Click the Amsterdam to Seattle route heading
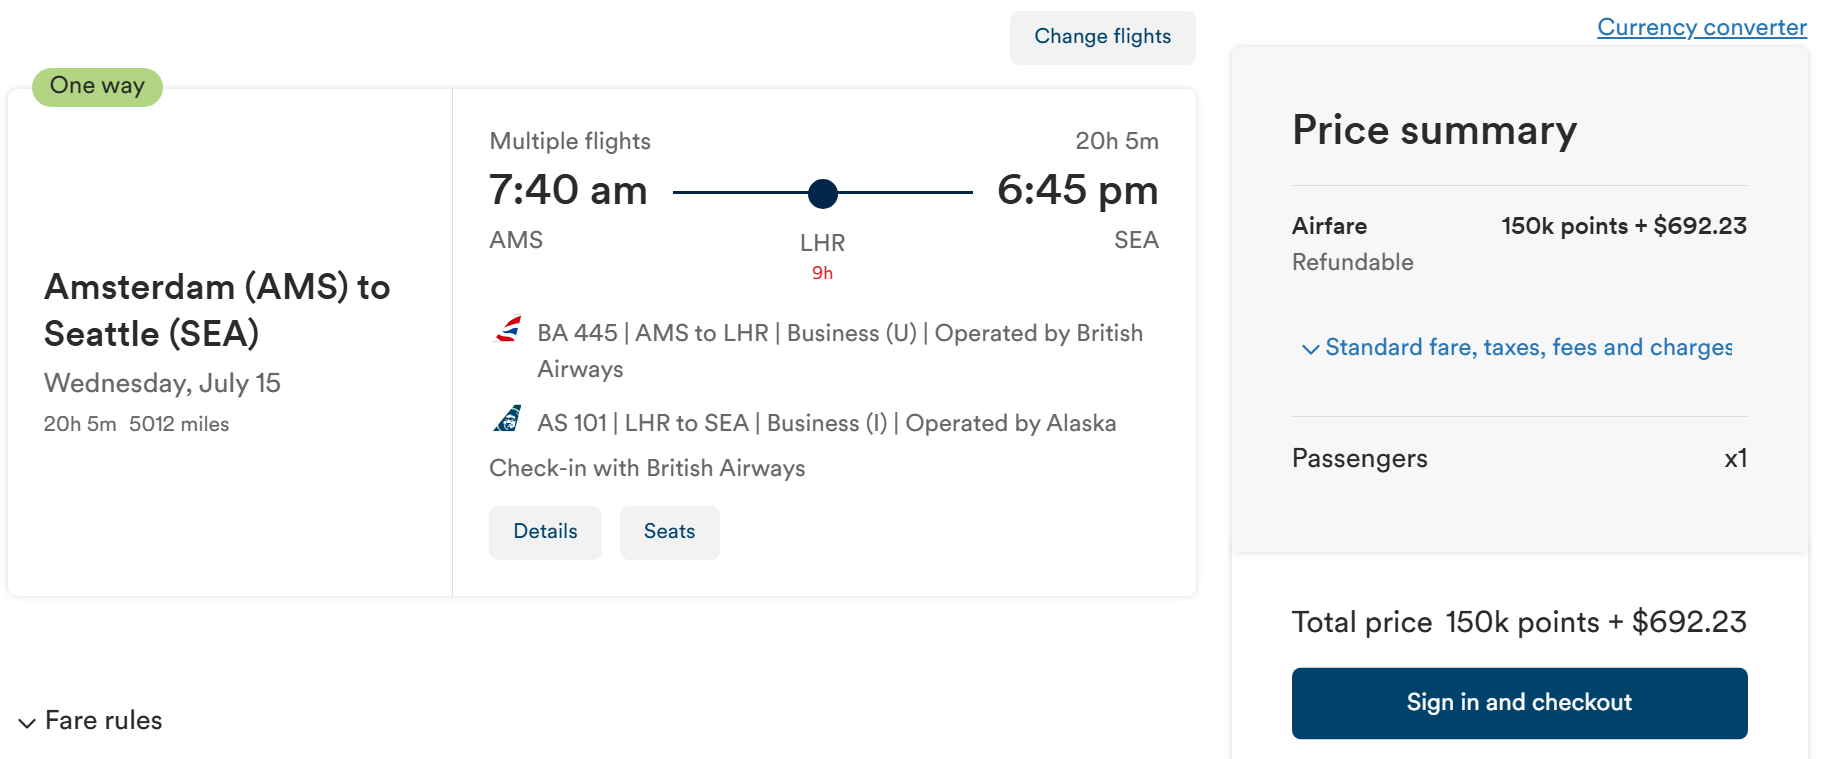This screenshot has height=759, width=1823. click(x=217, y=310)
